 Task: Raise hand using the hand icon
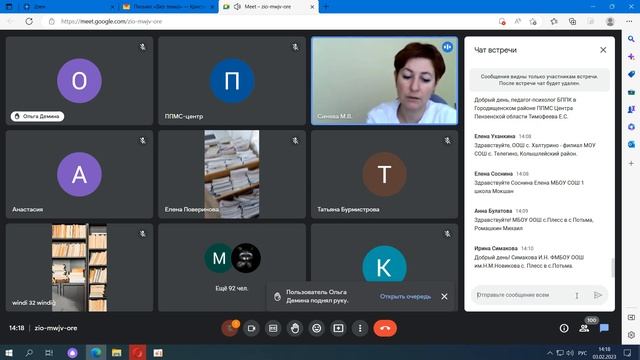click(295, 328)
